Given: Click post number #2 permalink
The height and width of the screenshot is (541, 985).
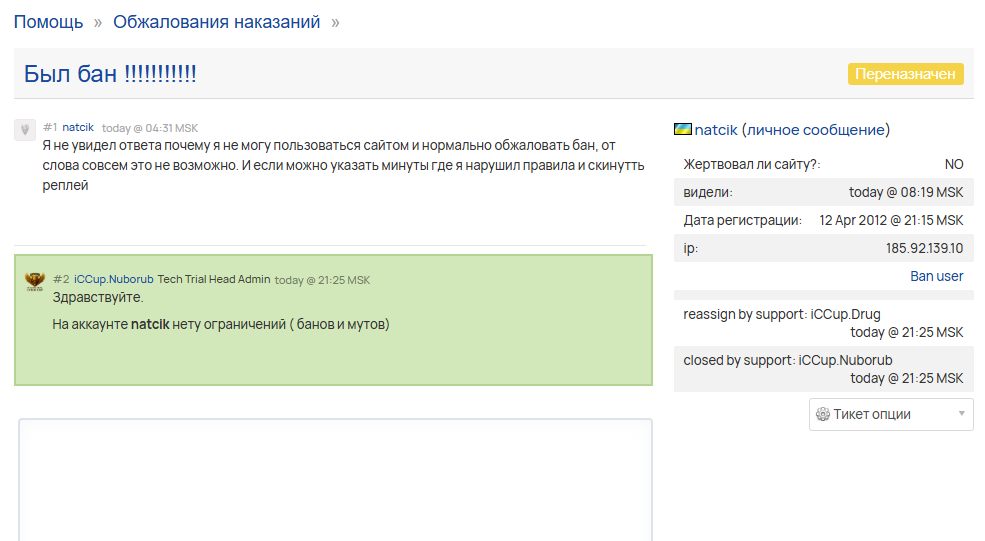Looking at the screenshot, I should (61, 279).
